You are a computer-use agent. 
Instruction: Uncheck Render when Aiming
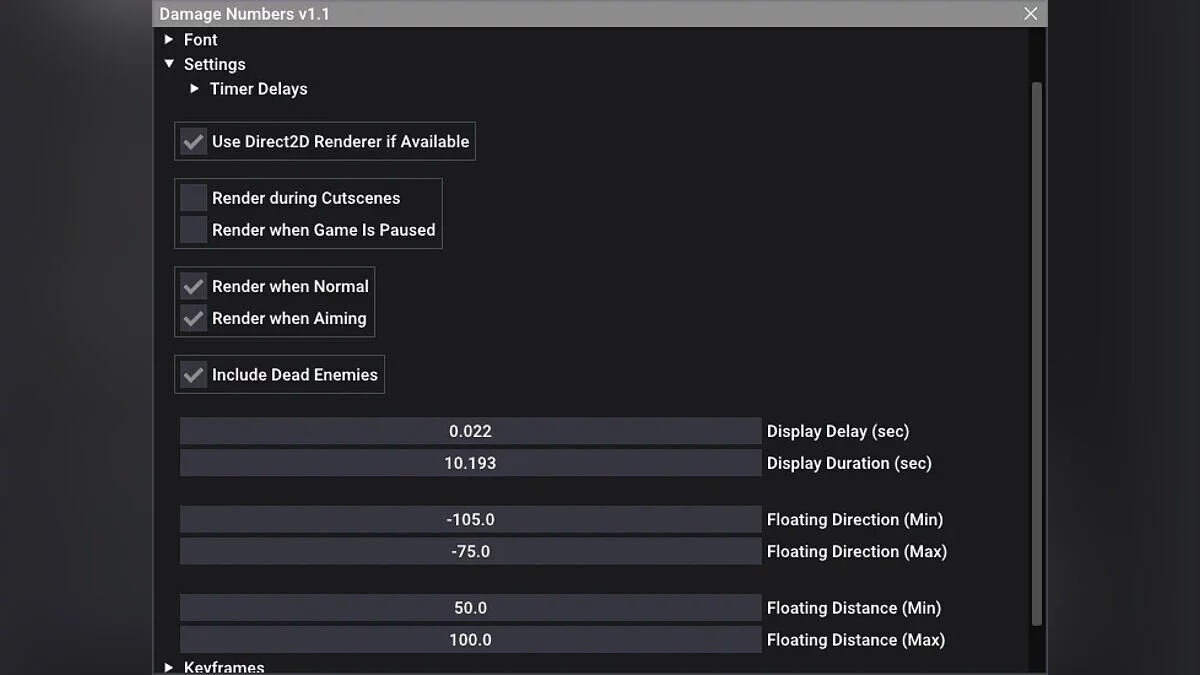(194, 319)
